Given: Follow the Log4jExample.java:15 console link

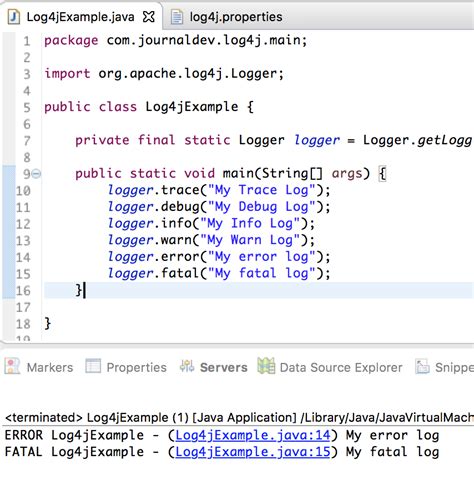Looking at the screenshot, I should (x=253, y=452).
